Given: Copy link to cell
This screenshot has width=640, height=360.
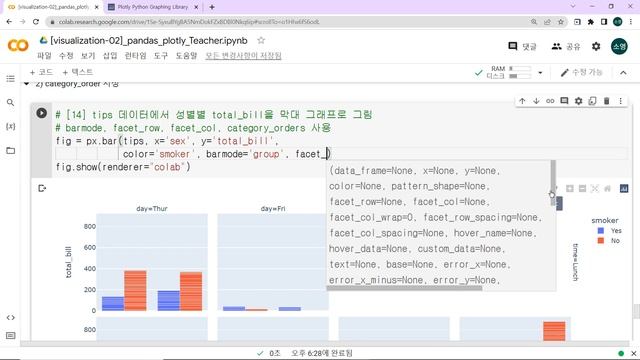Looking at the screenshot, I should (x=550, y=101).
